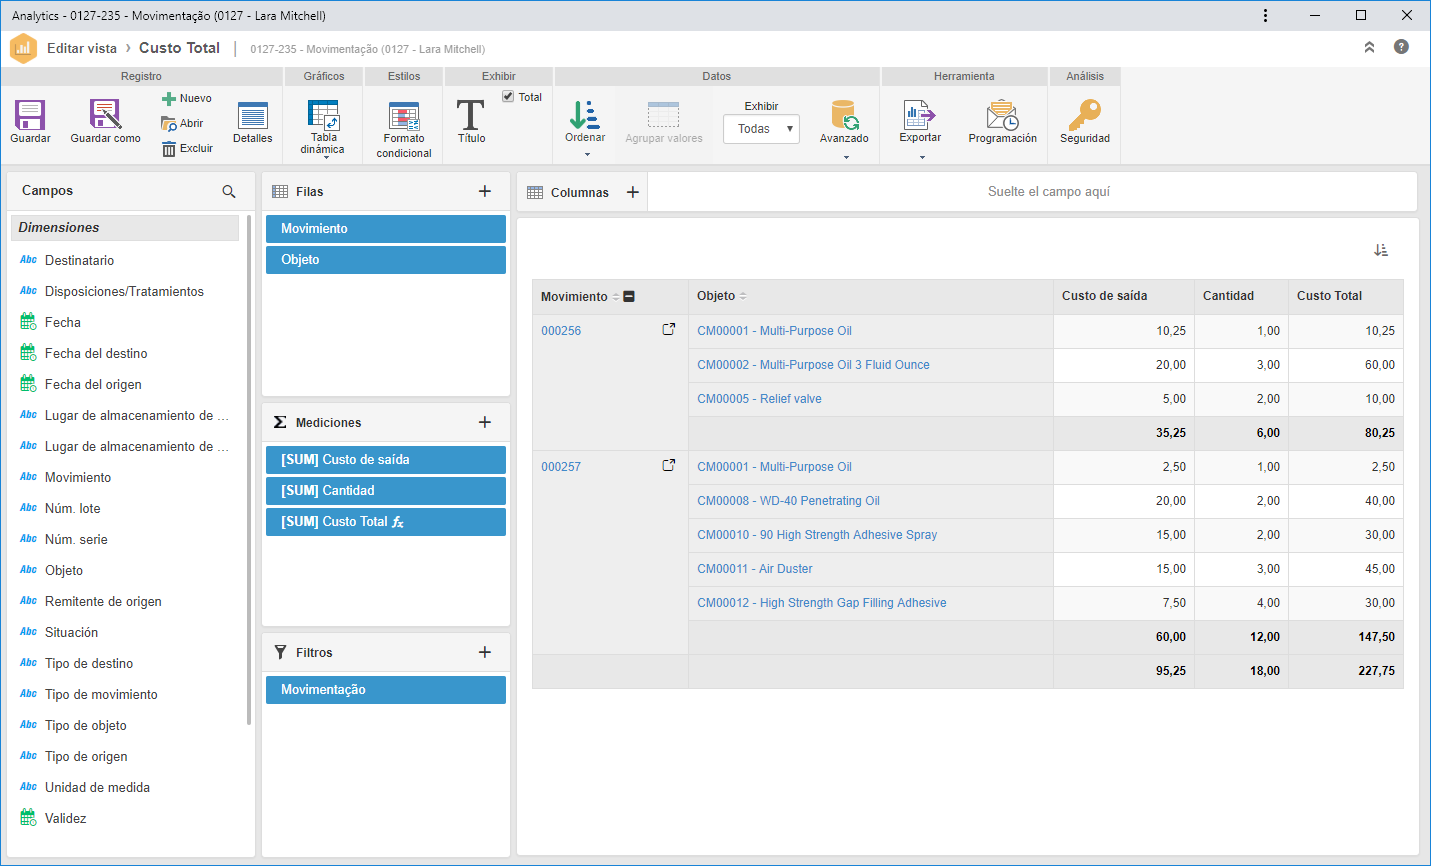Open CM00012 - High Strength Gap Filling Adhesive
This screenshot has width=1431, height=866.
822,603
